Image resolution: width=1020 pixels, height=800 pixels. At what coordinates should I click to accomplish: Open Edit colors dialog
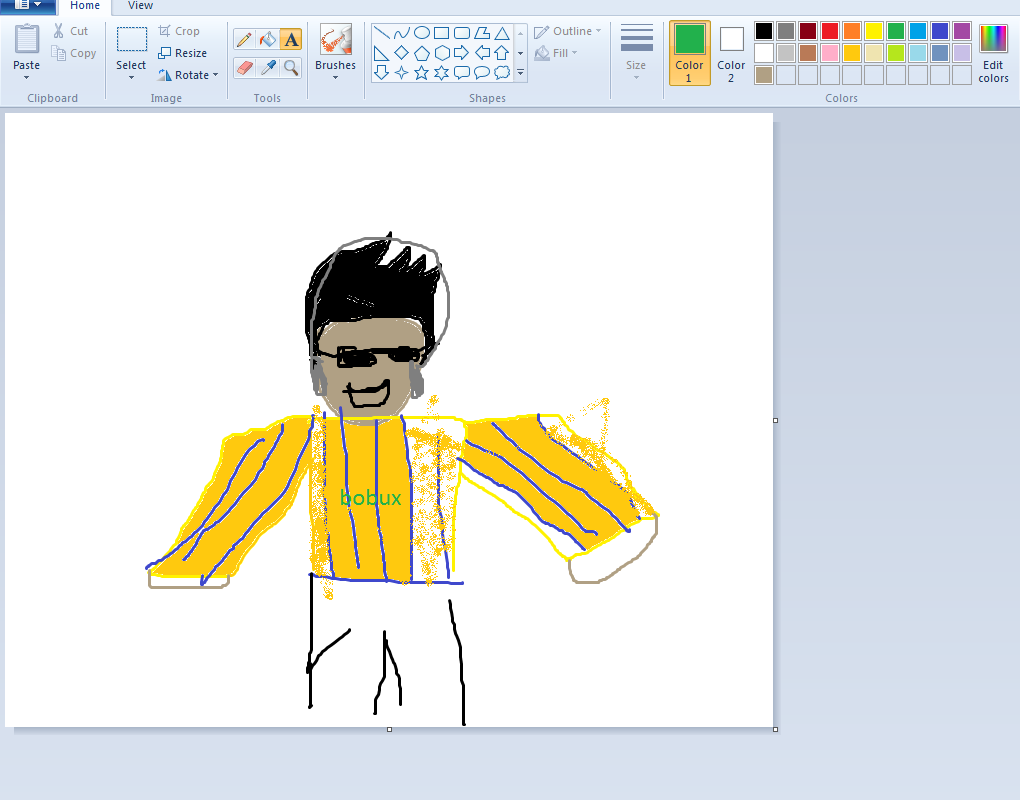pyautogui.click(x=993, y=53)
